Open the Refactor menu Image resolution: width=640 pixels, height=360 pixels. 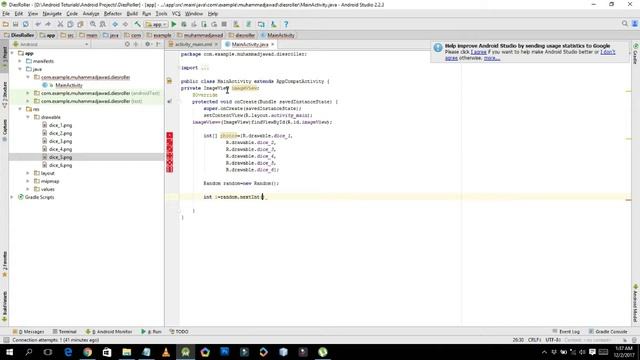click(x=113, y=13)
